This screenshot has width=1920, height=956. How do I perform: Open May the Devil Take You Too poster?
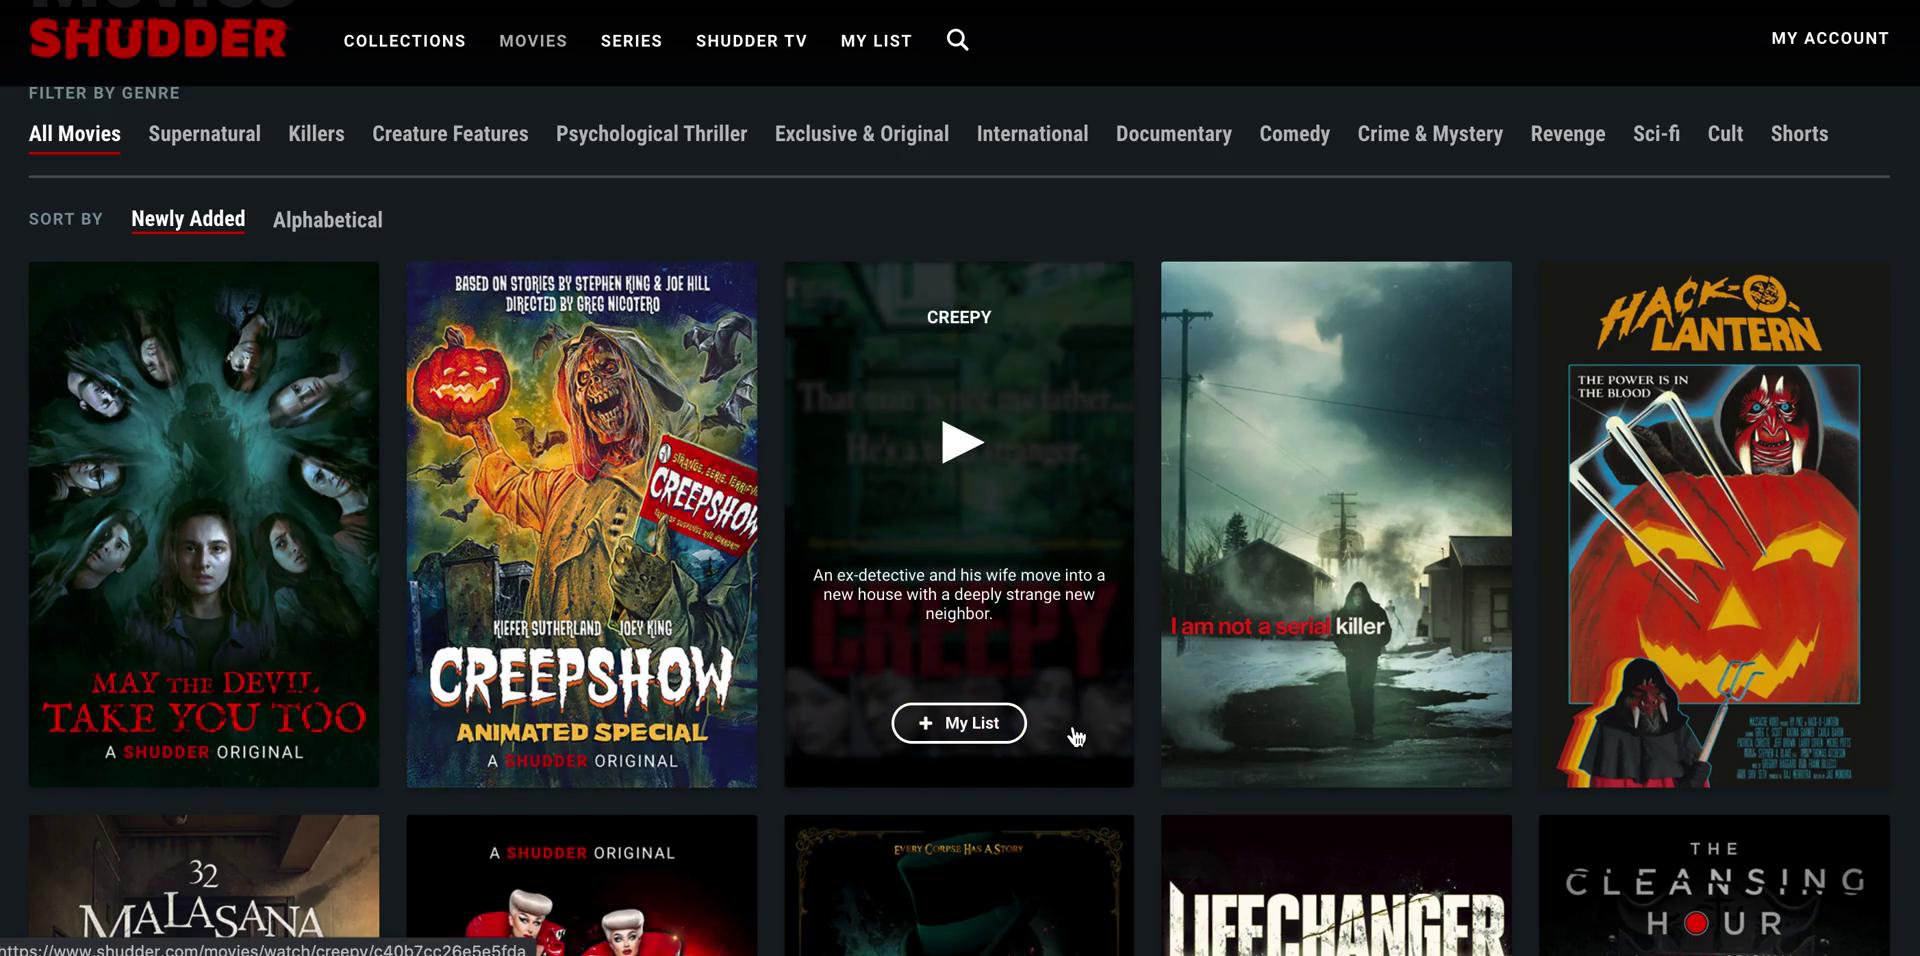pos(204,524)
